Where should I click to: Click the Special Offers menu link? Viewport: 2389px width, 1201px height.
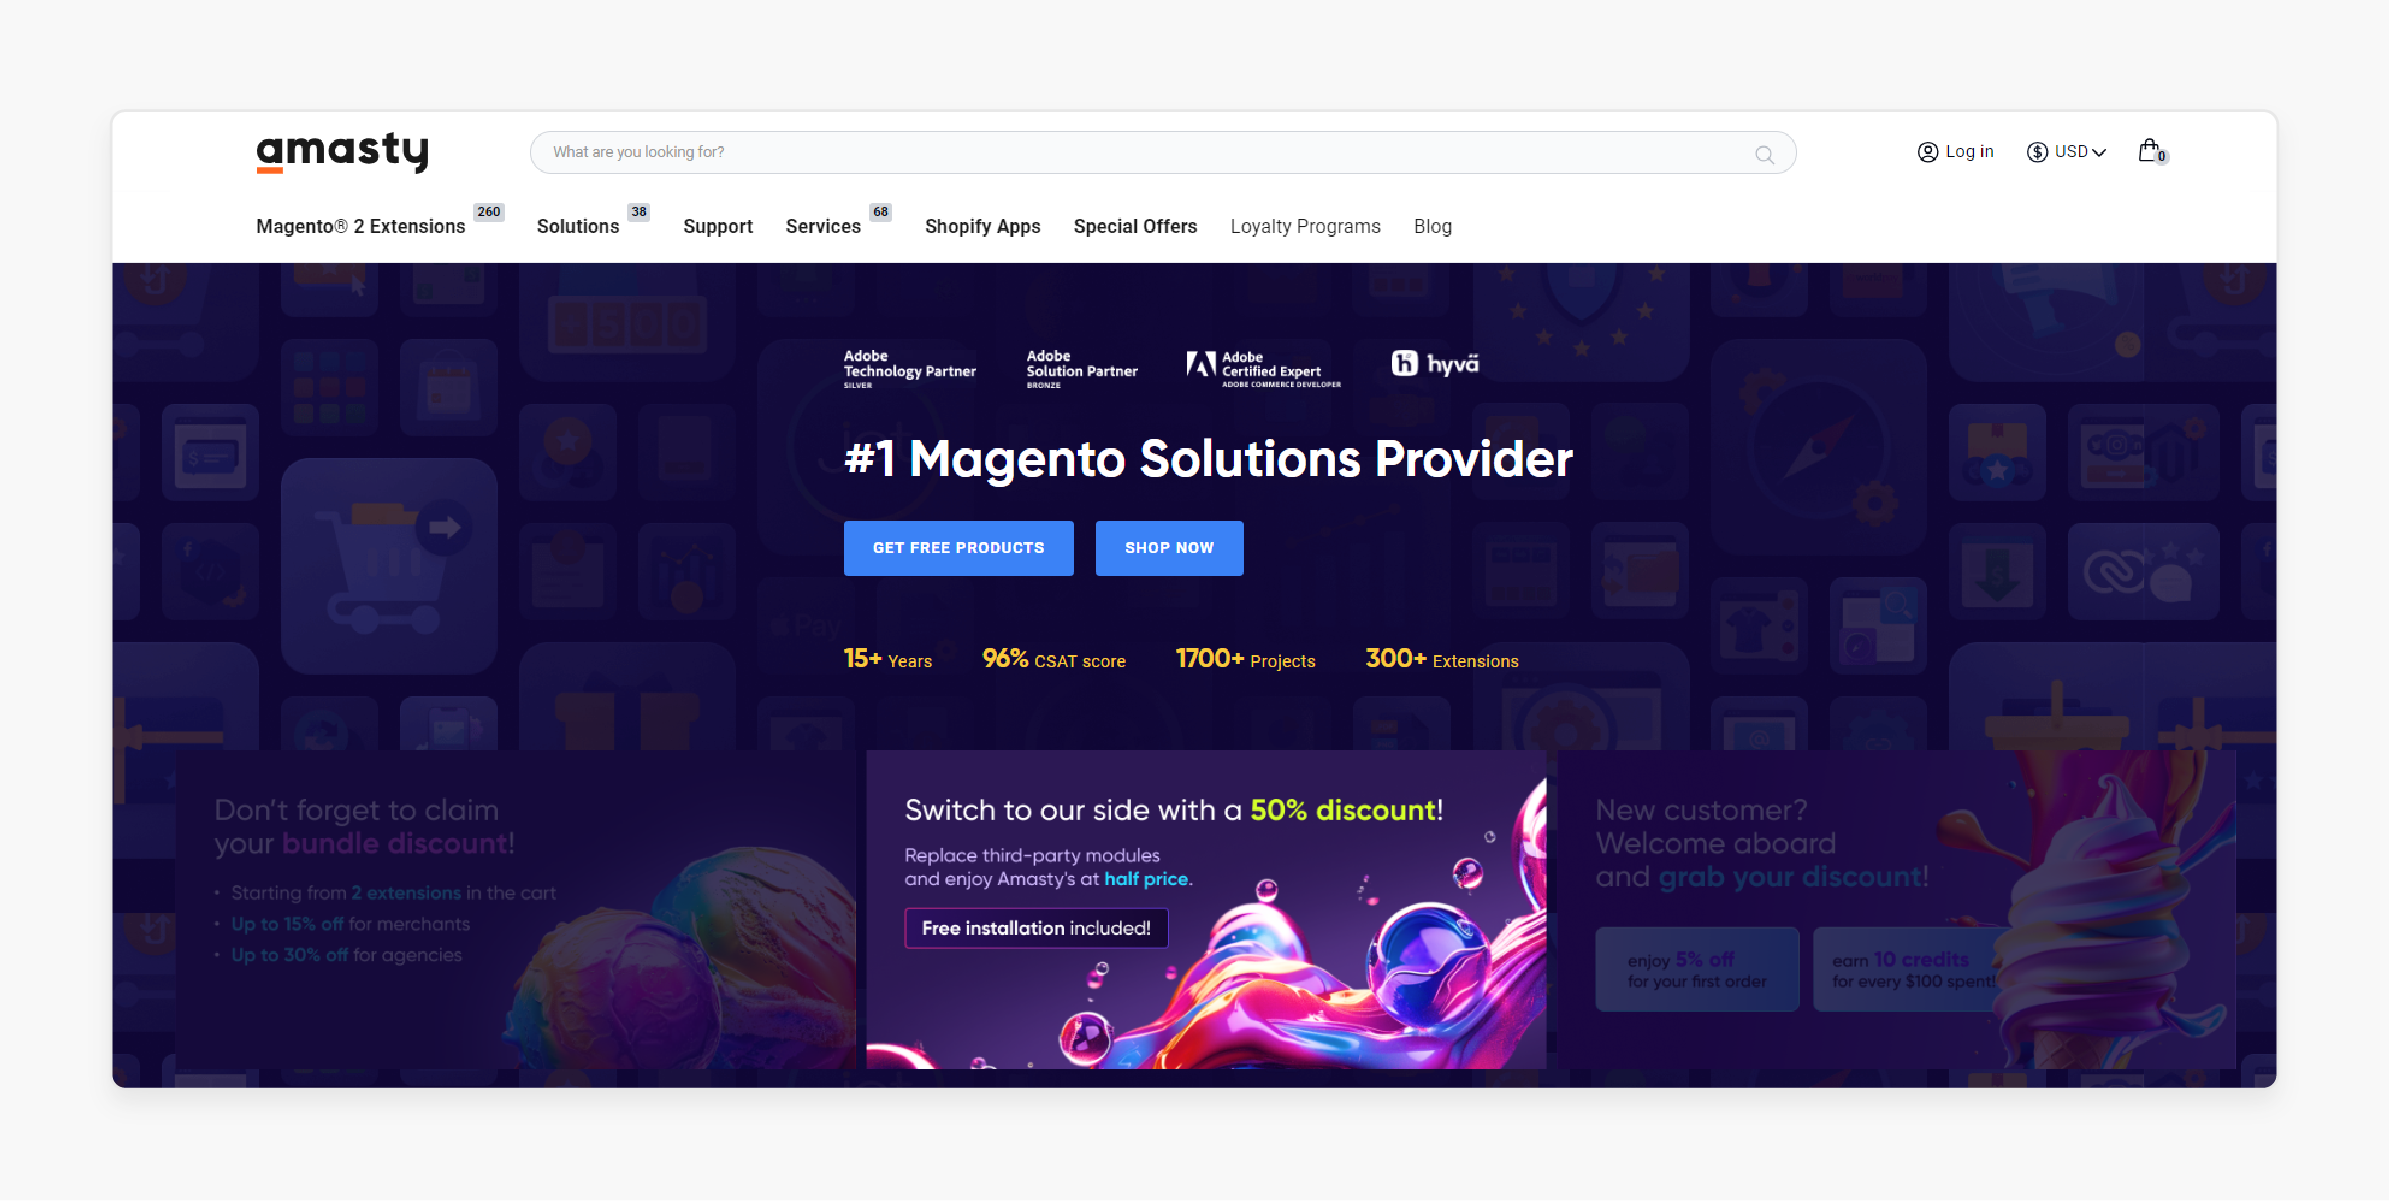coord(1135,227)
